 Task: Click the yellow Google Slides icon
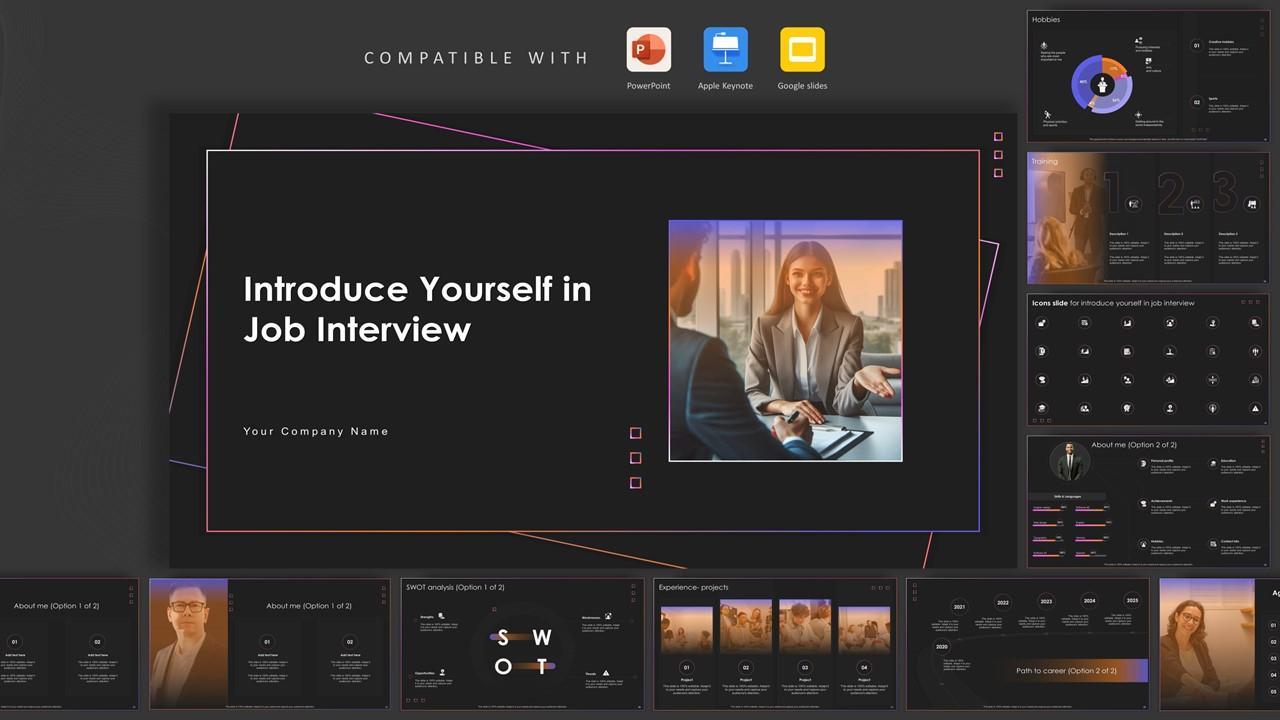pyautogui.click(x=802, y=49)
